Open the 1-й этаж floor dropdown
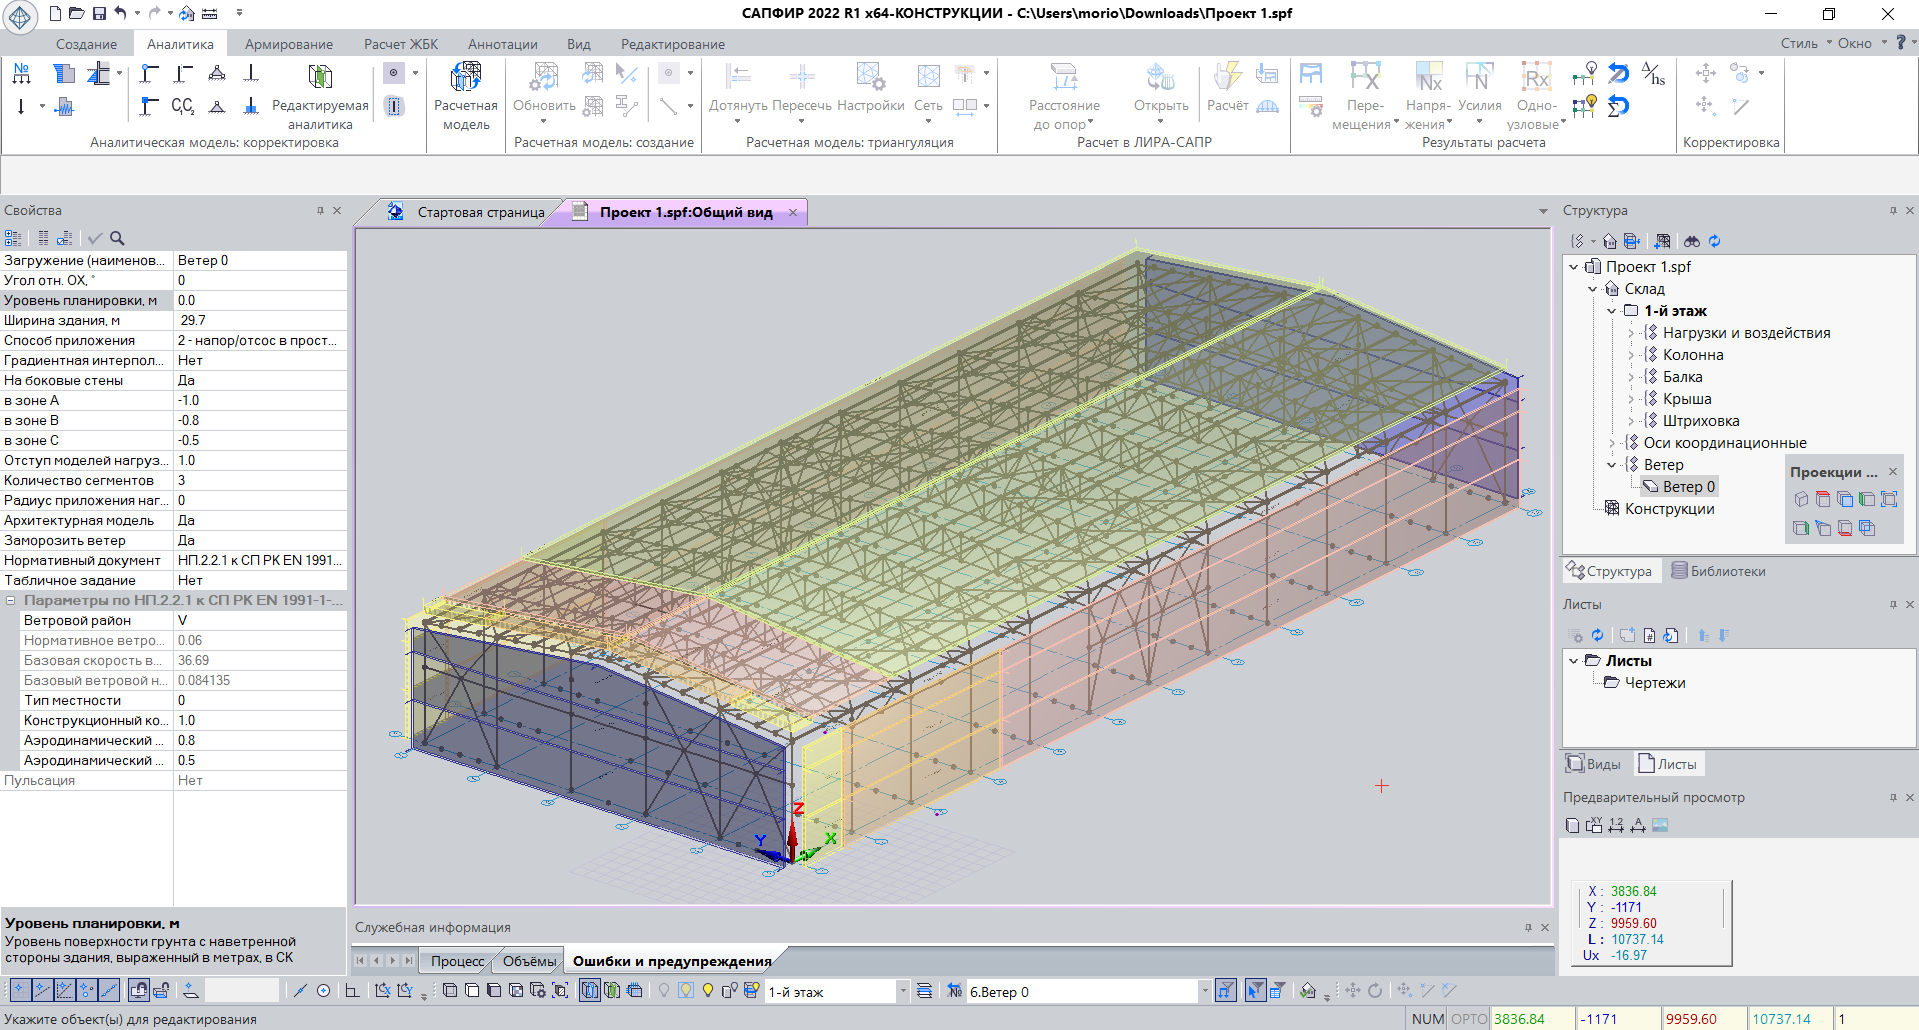Screen dimensions: 1919x1030 [902, 991]
